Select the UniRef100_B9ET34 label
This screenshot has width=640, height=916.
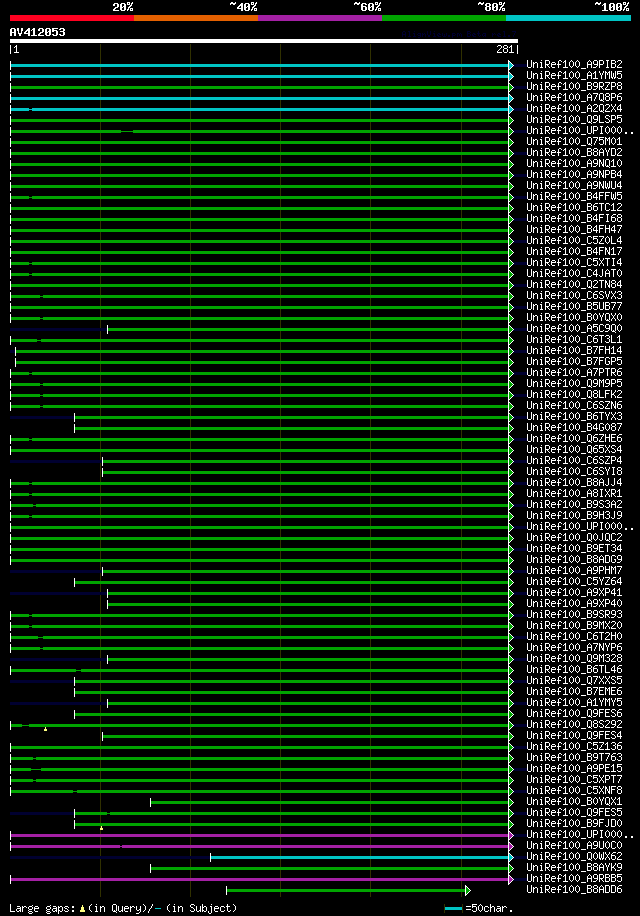click(574, 549)
